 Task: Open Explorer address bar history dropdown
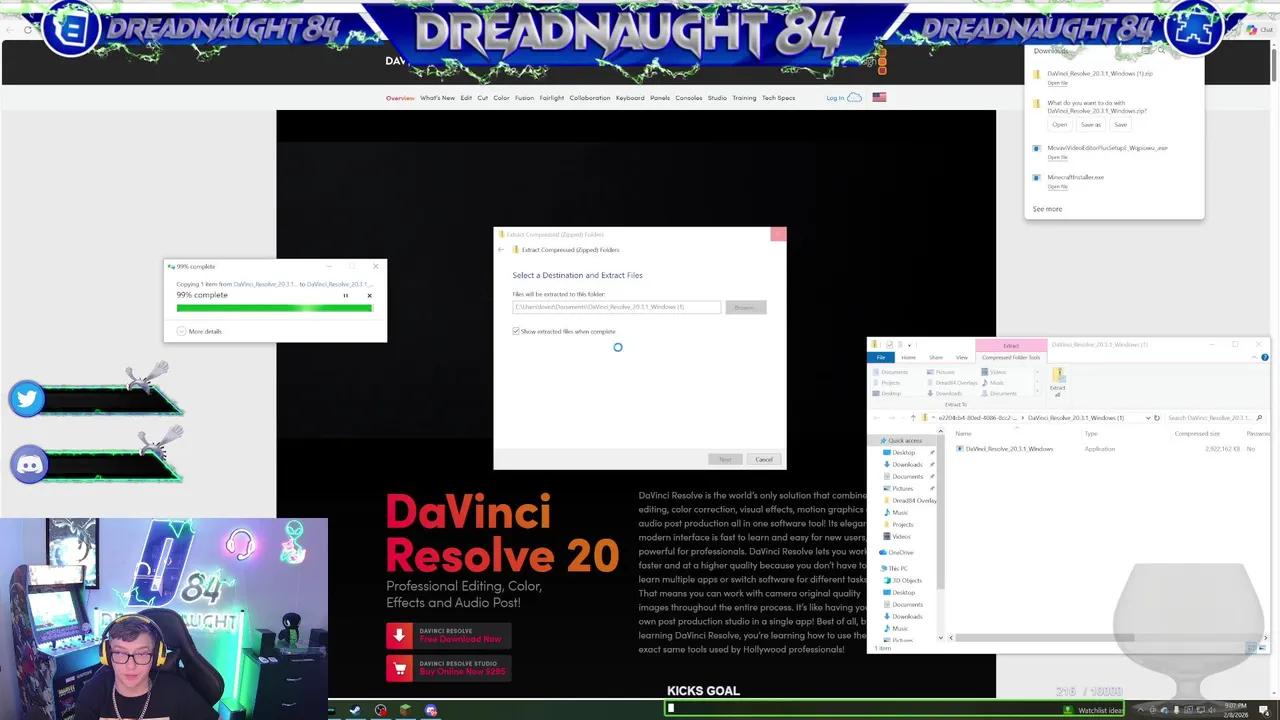click(x=1147, y=418)
